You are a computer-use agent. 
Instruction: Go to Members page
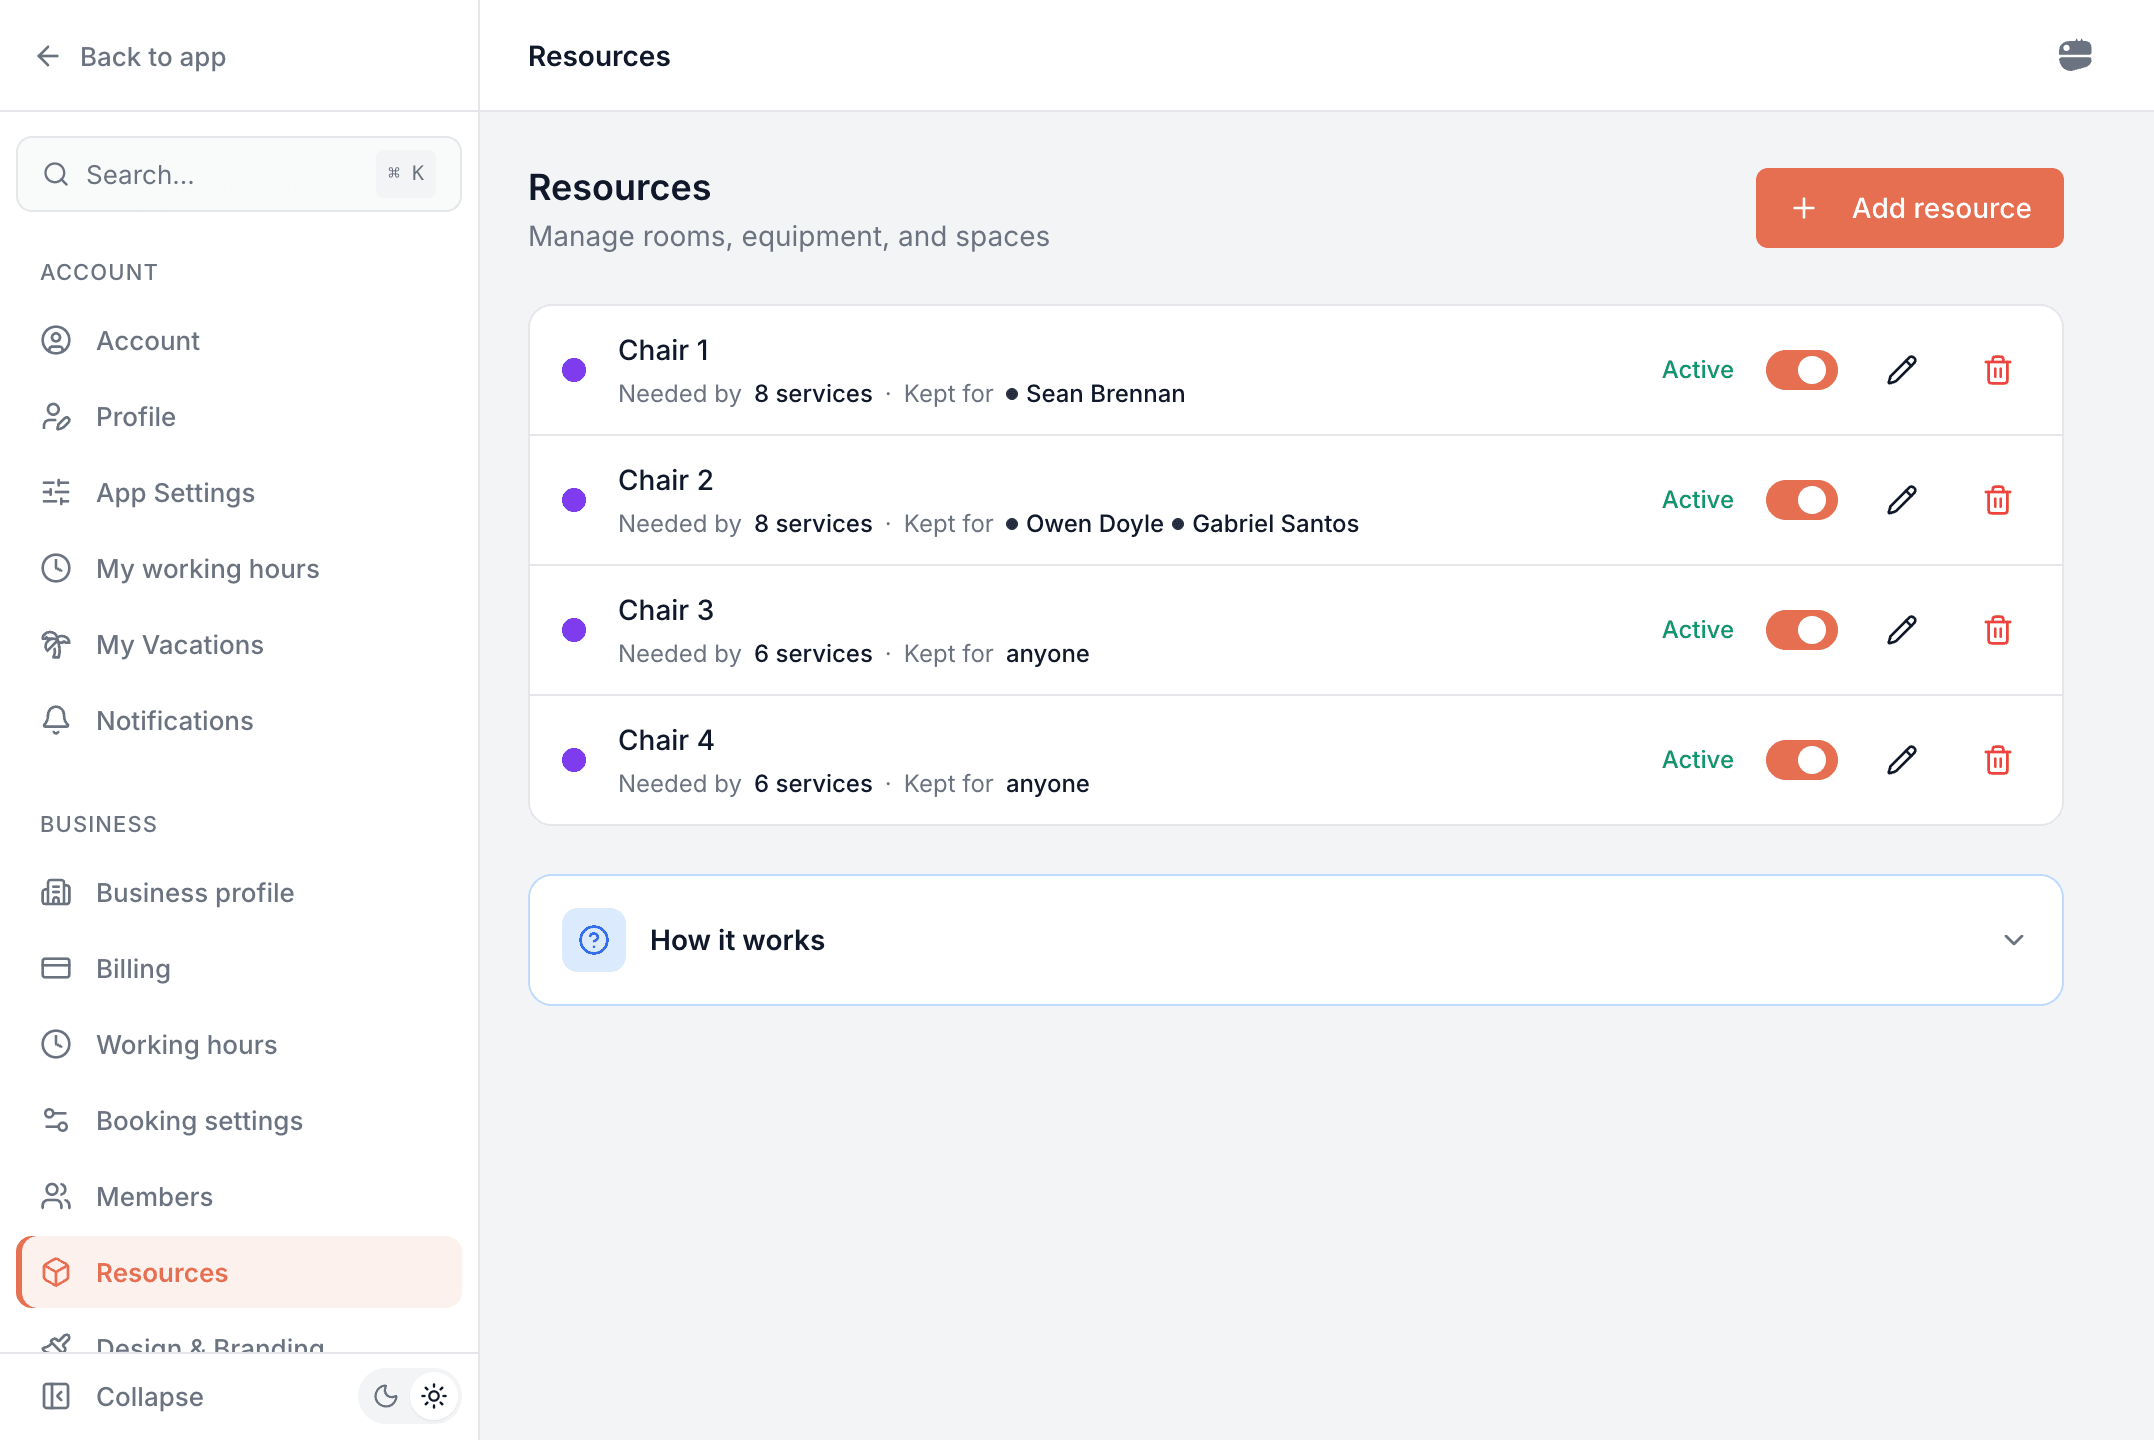(x=238, y=1197)
